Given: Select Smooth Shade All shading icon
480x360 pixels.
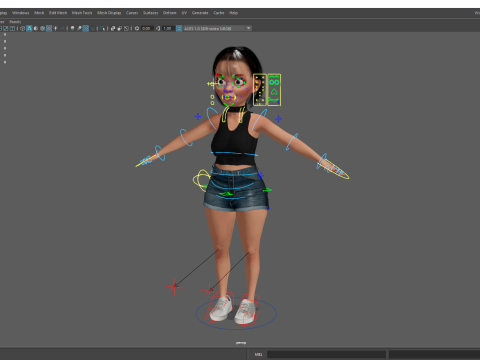Looking at the screenshot, I should point(29,28).
